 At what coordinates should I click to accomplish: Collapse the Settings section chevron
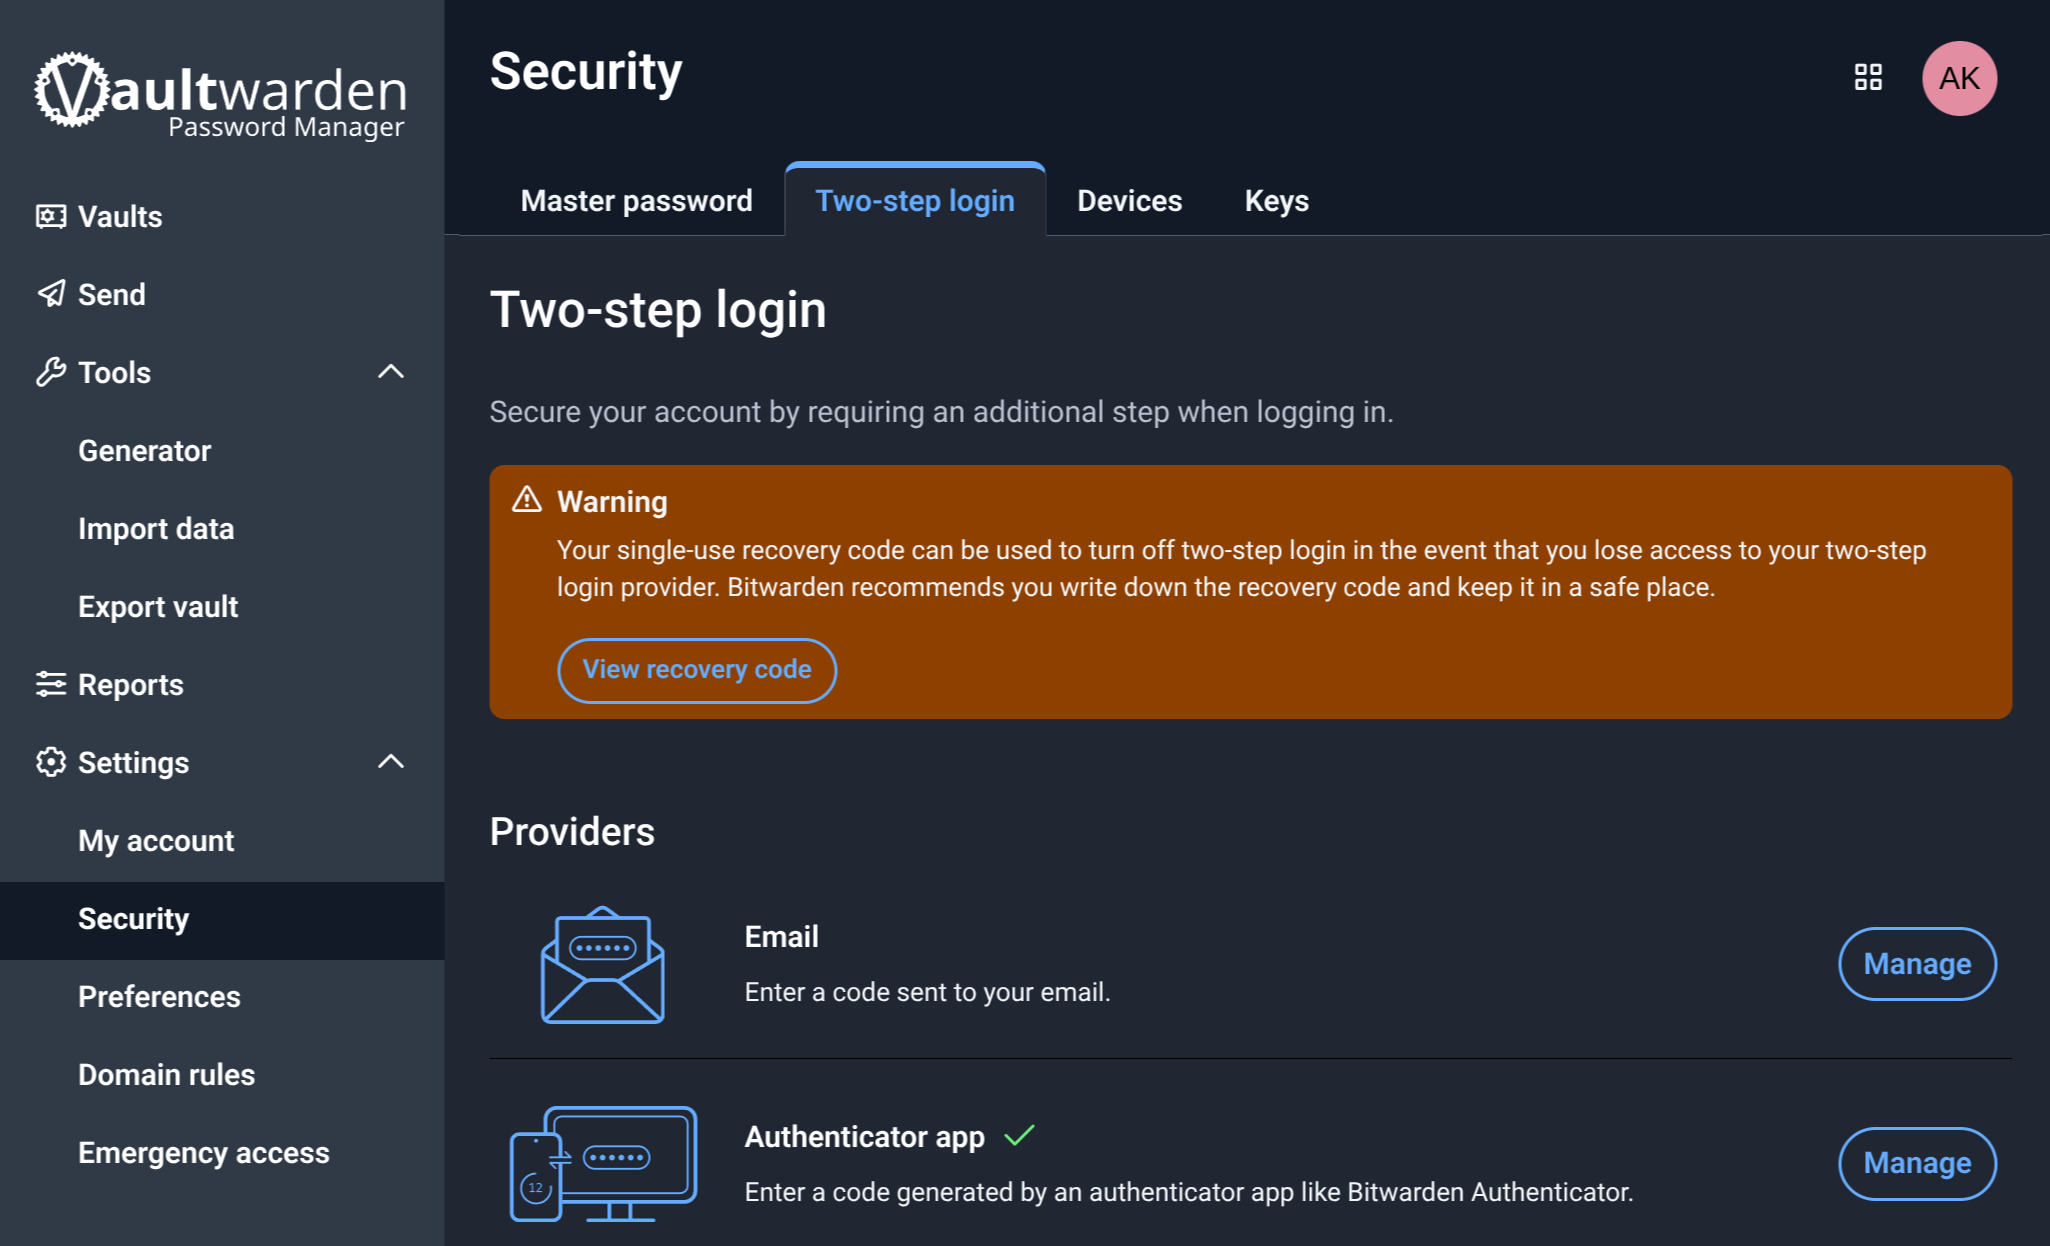tap(391, 762)
